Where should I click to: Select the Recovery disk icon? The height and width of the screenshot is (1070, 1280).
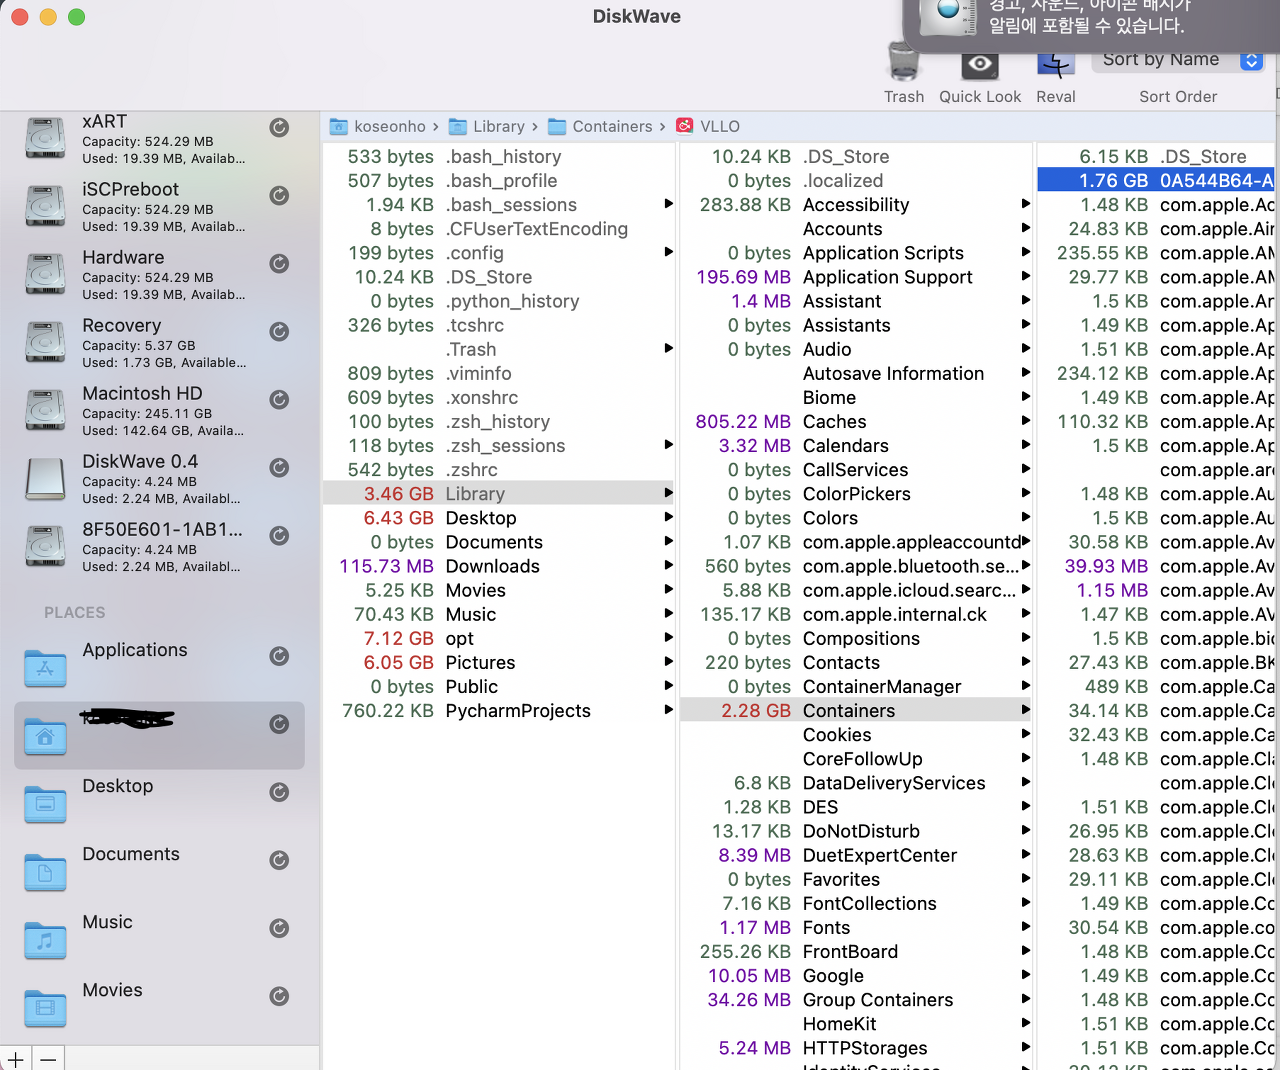tap(46, 343)
